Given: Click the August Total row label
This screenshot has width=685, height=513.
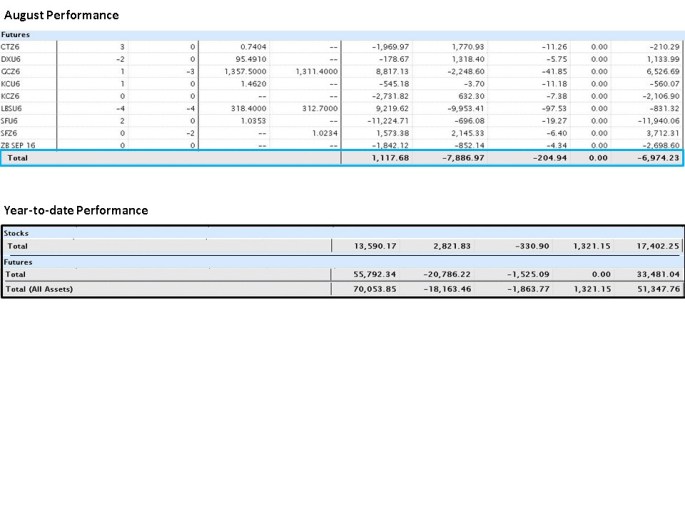Looking at the screenshot, I should (19, 158).
